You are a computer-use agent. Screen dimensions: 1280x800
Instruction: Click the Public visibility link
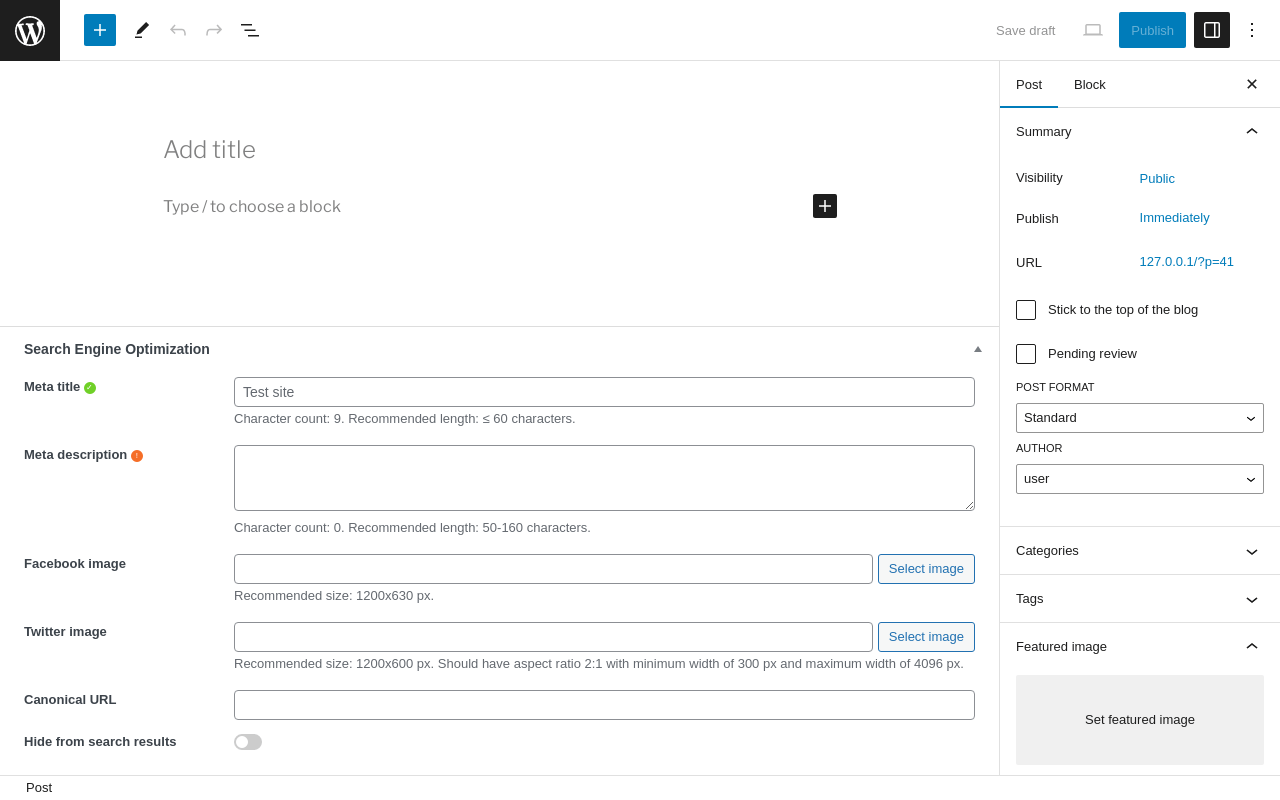1157,179
